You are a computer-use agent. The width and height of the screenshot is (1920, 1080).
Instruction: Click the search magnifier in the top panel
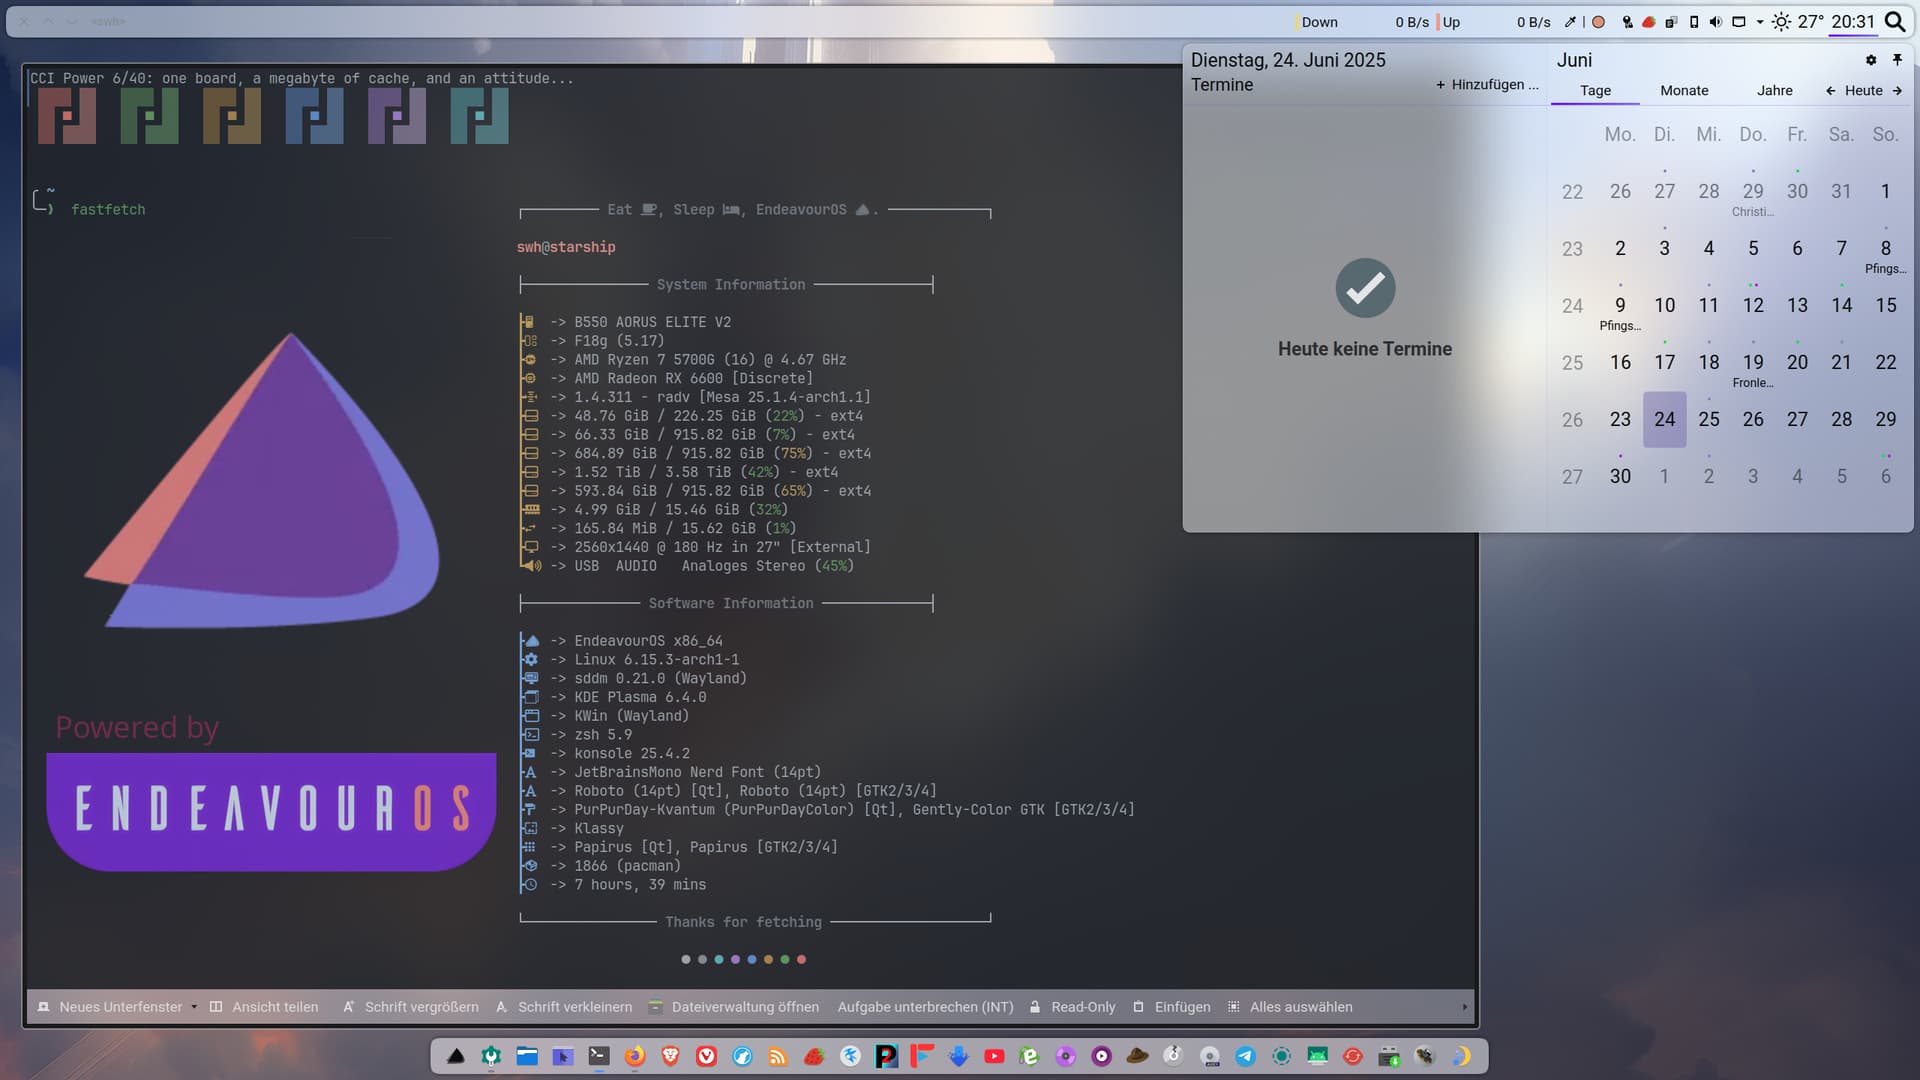(1895, 22)
